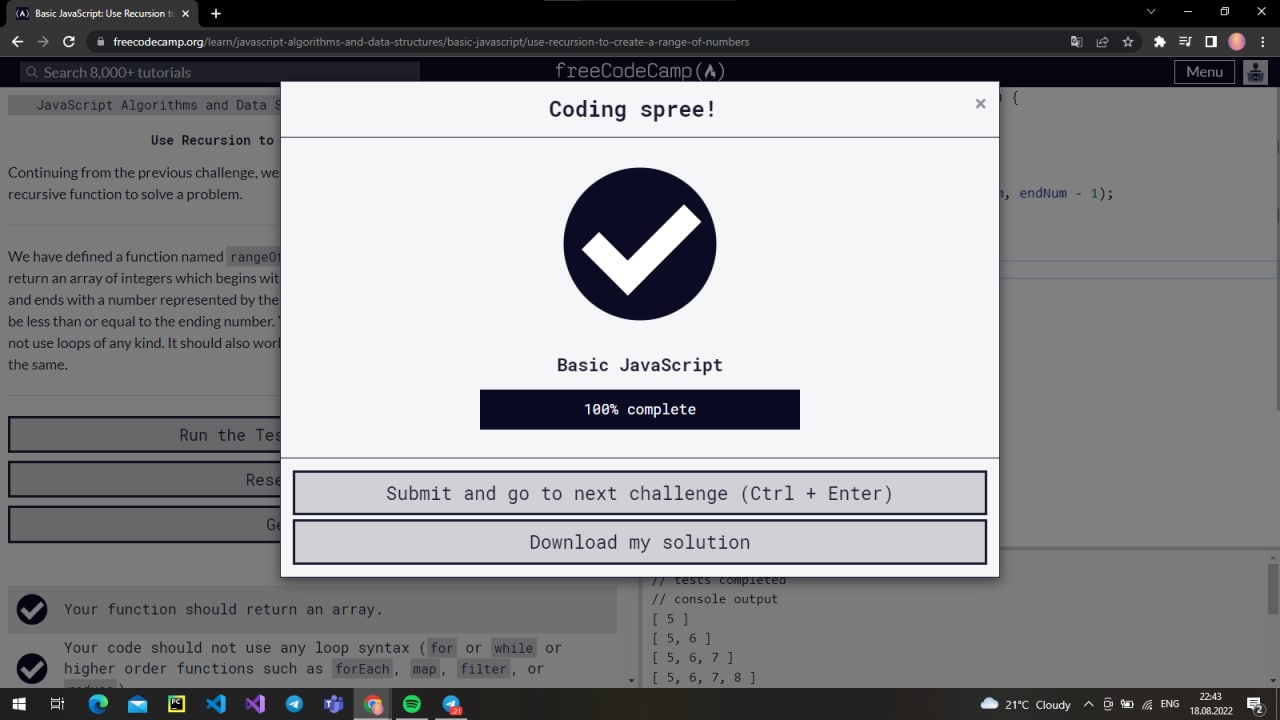Open the Google Translate page icon
Viewport: 1280px width, 720px height.
pos(1076,42)
